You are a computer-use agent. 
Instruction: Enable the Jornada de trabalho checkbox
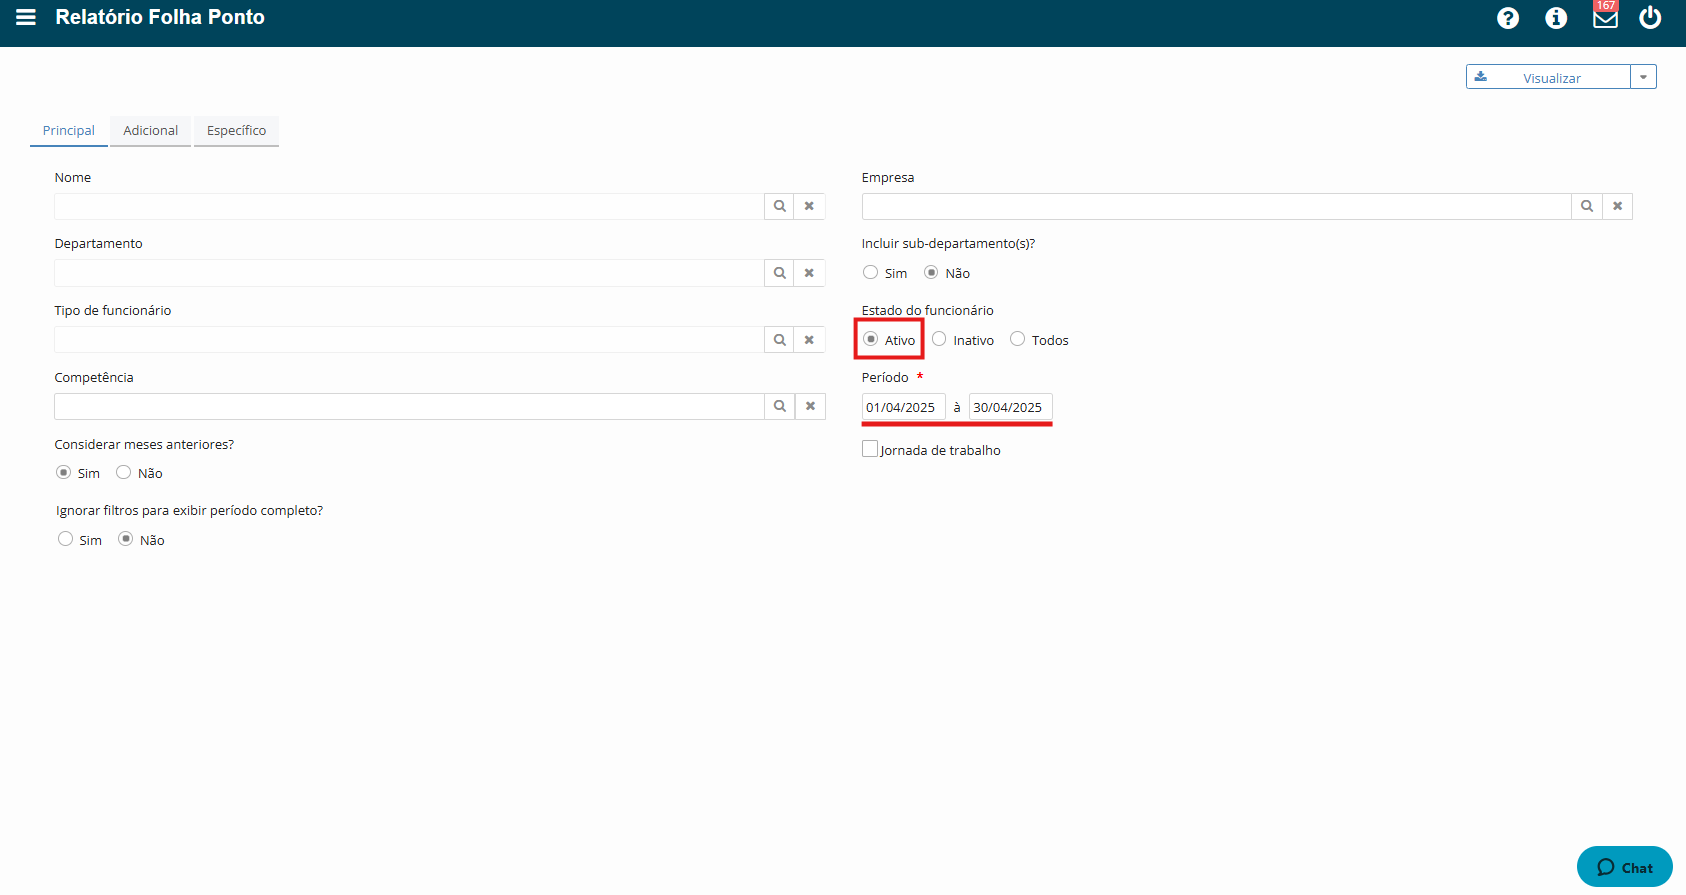pos(870,449)
